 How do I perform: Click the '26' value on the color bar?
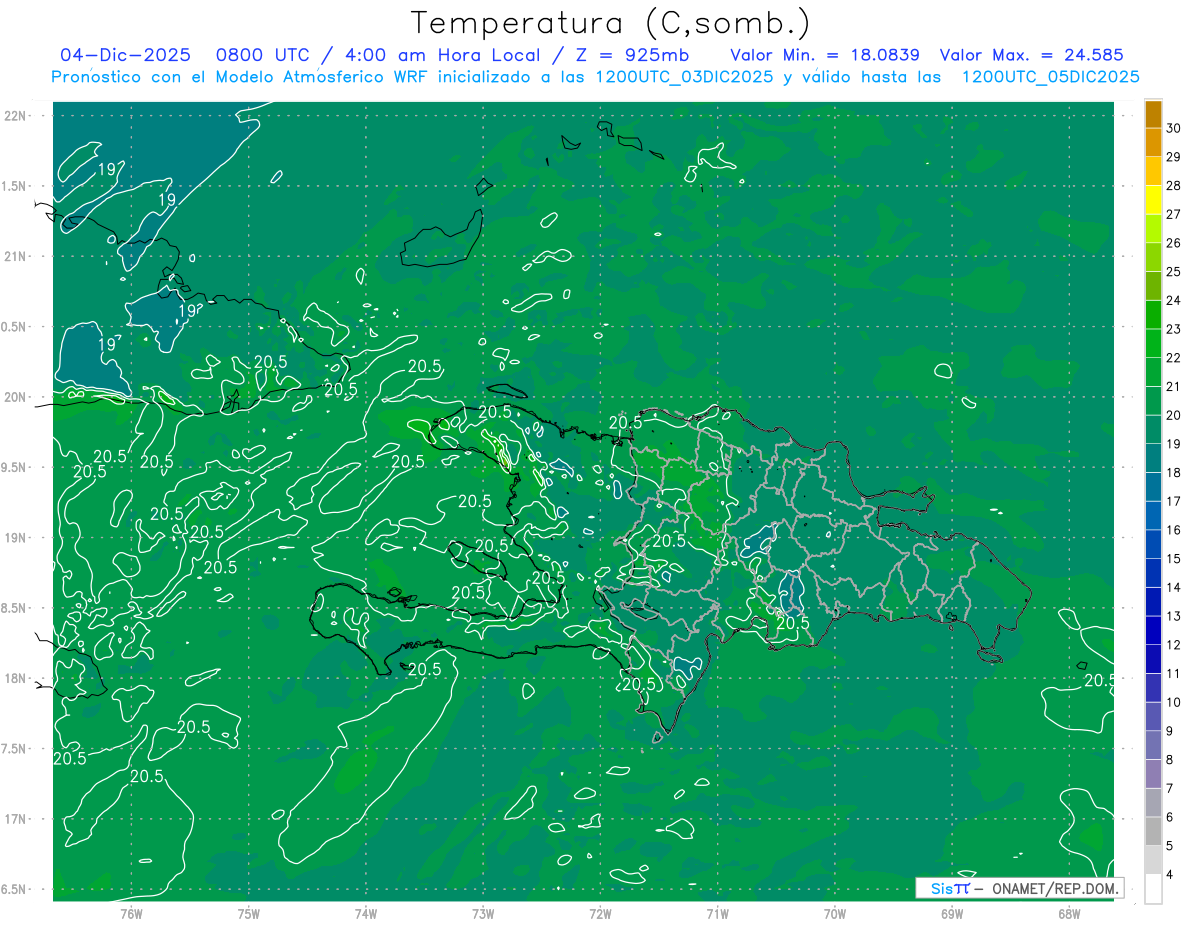[1174, 243]
